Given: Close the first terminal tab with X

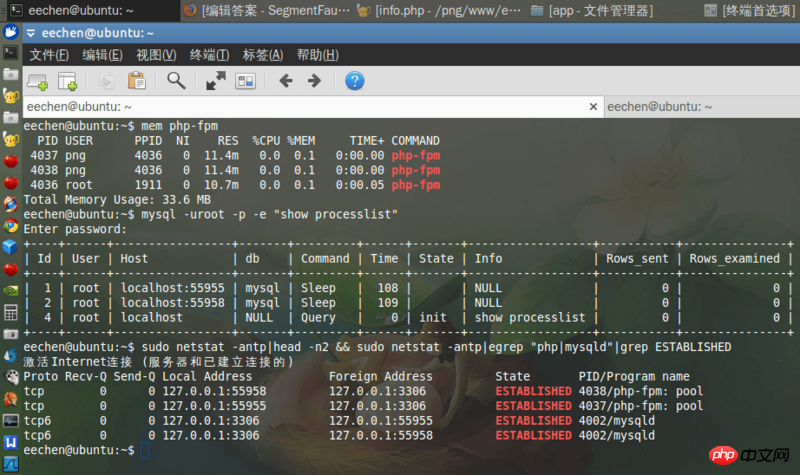Looking at the screenshot, I should pyautogui.click(x=593, y=107).
